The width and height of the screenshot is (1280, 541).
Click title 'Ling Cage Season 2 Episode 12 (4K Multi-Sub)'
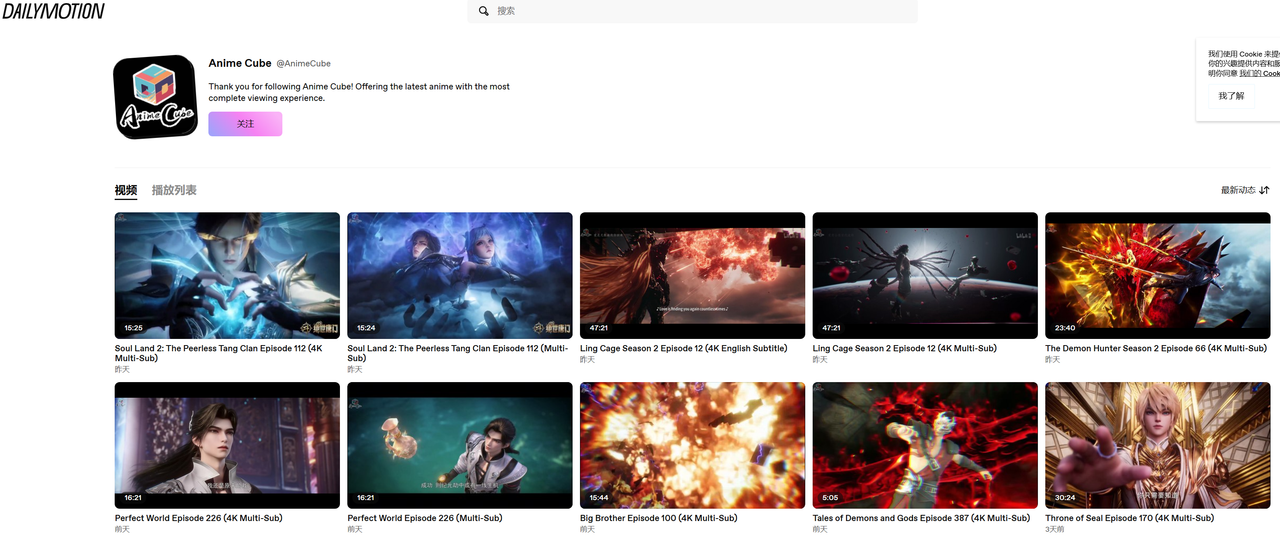click(904, 348)
